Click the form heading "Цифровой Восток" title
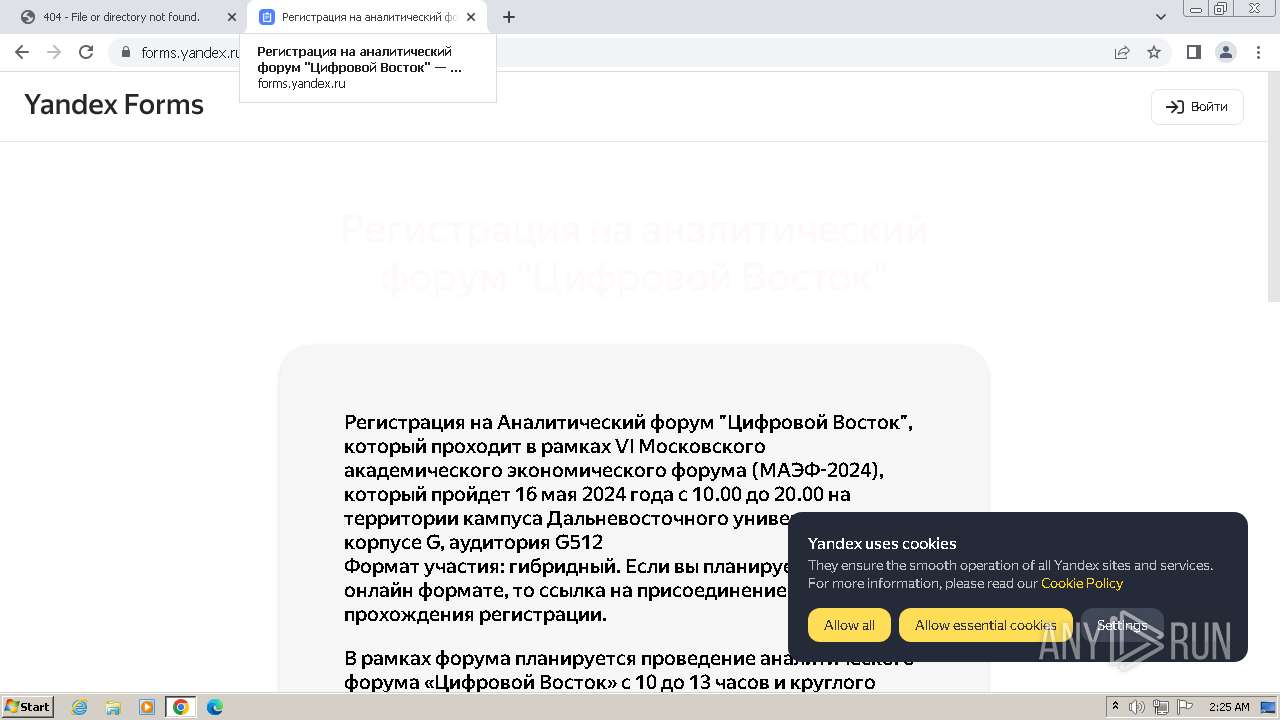Viewport: 1280px width, 720px height. (634, 254)
